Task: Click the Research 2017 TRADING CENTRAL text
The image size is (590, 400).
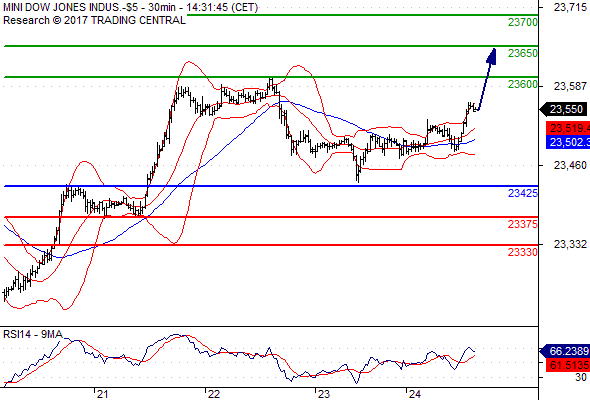Action: (94, 20)
